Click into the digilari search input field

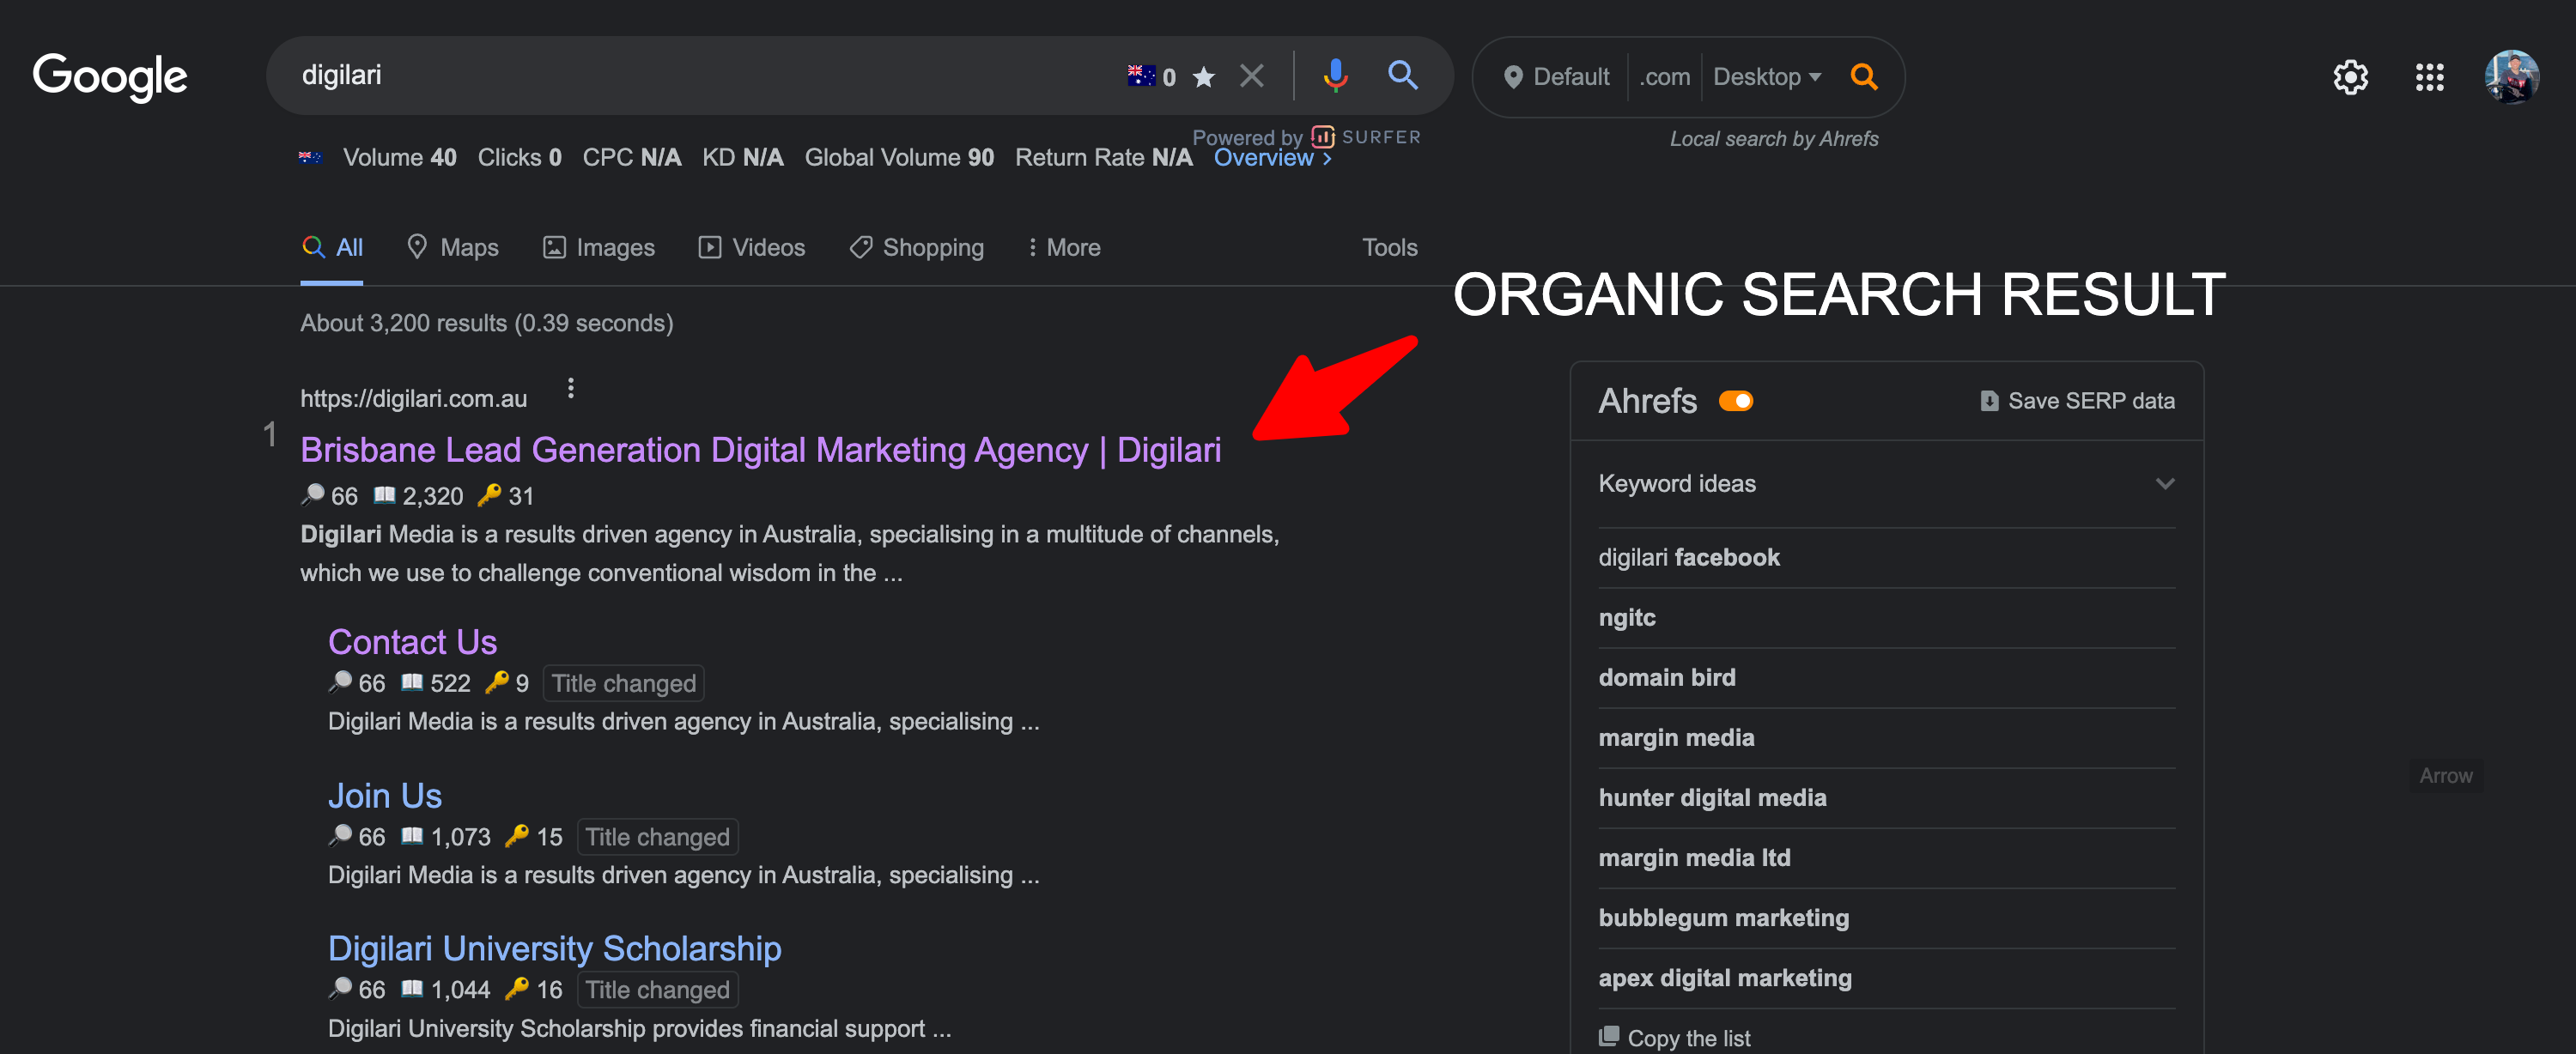click(700, 75)
